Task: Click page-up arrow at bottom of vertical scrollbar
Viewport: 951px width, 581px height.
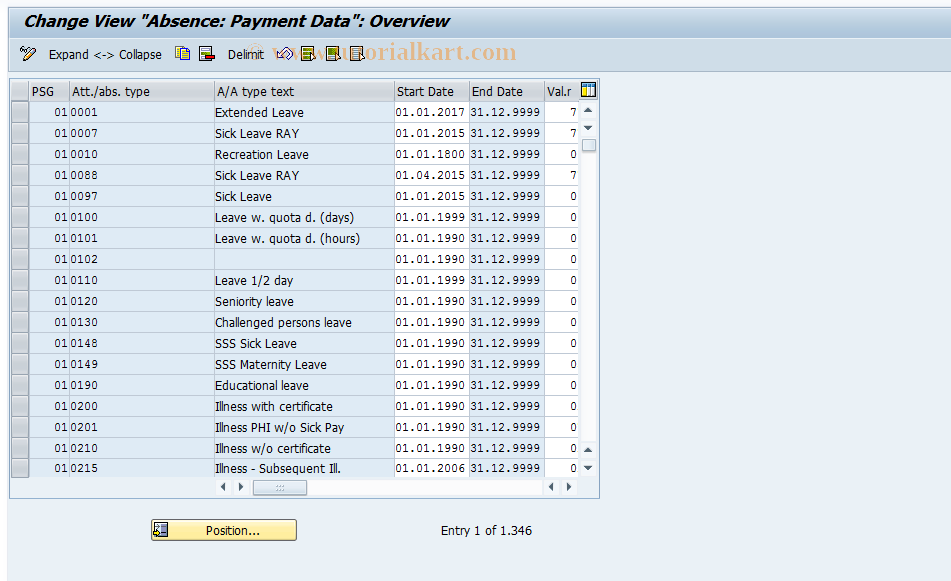Action: click(x=588, y=450)
